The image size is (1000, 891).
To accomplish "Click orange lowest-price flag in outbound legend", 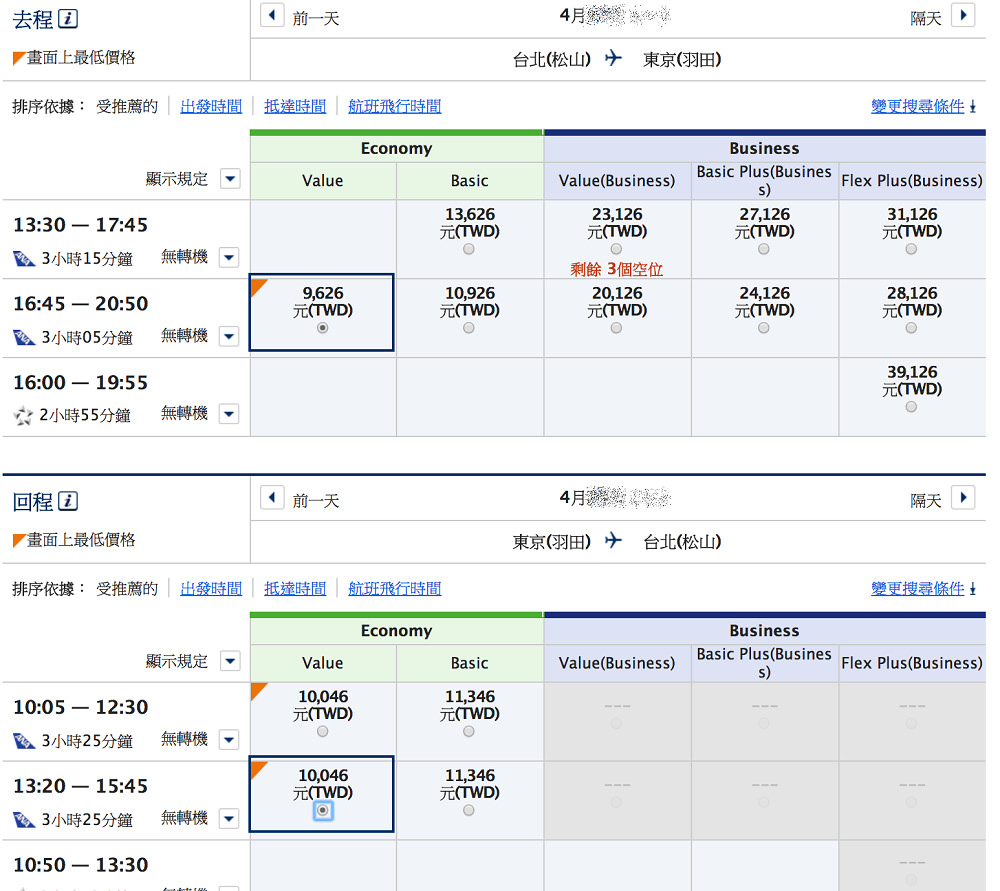I will point(19,58).
